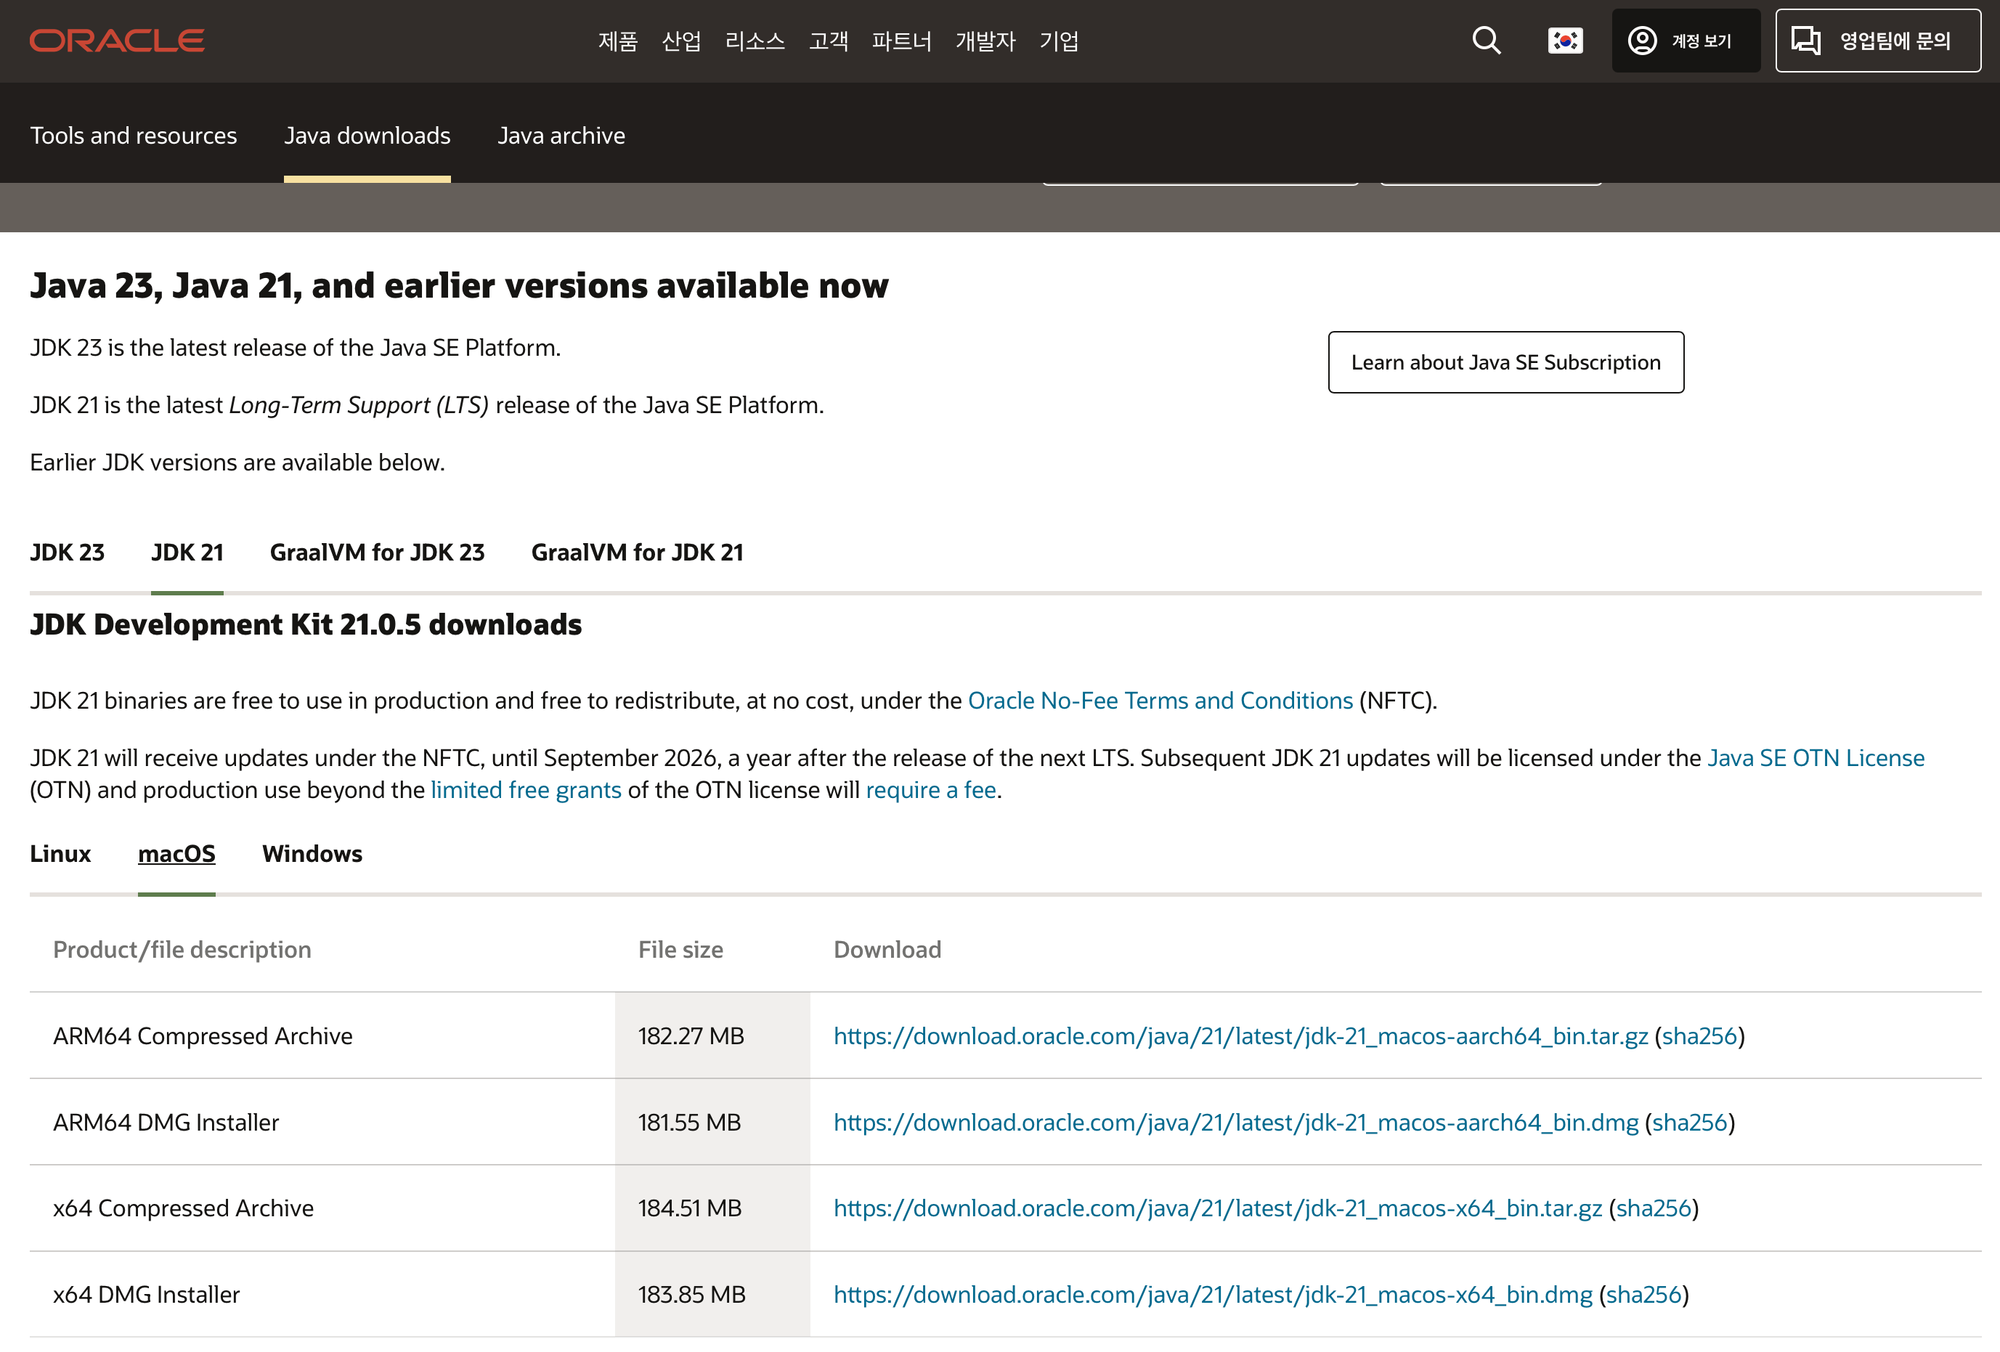This screenshot has height=1352, width=2000.
Task: Select the JDK 21 tab
Action: pos(187,552)
